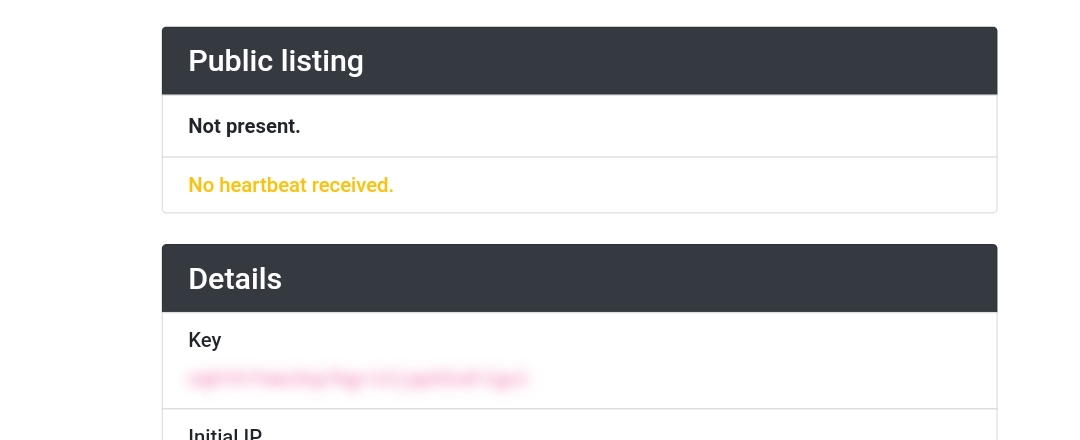This screenshot has width=1080, height=440.
Task: Click the word "received" in the yellow text
Action: pyautogui.click(x=350, y=185)
